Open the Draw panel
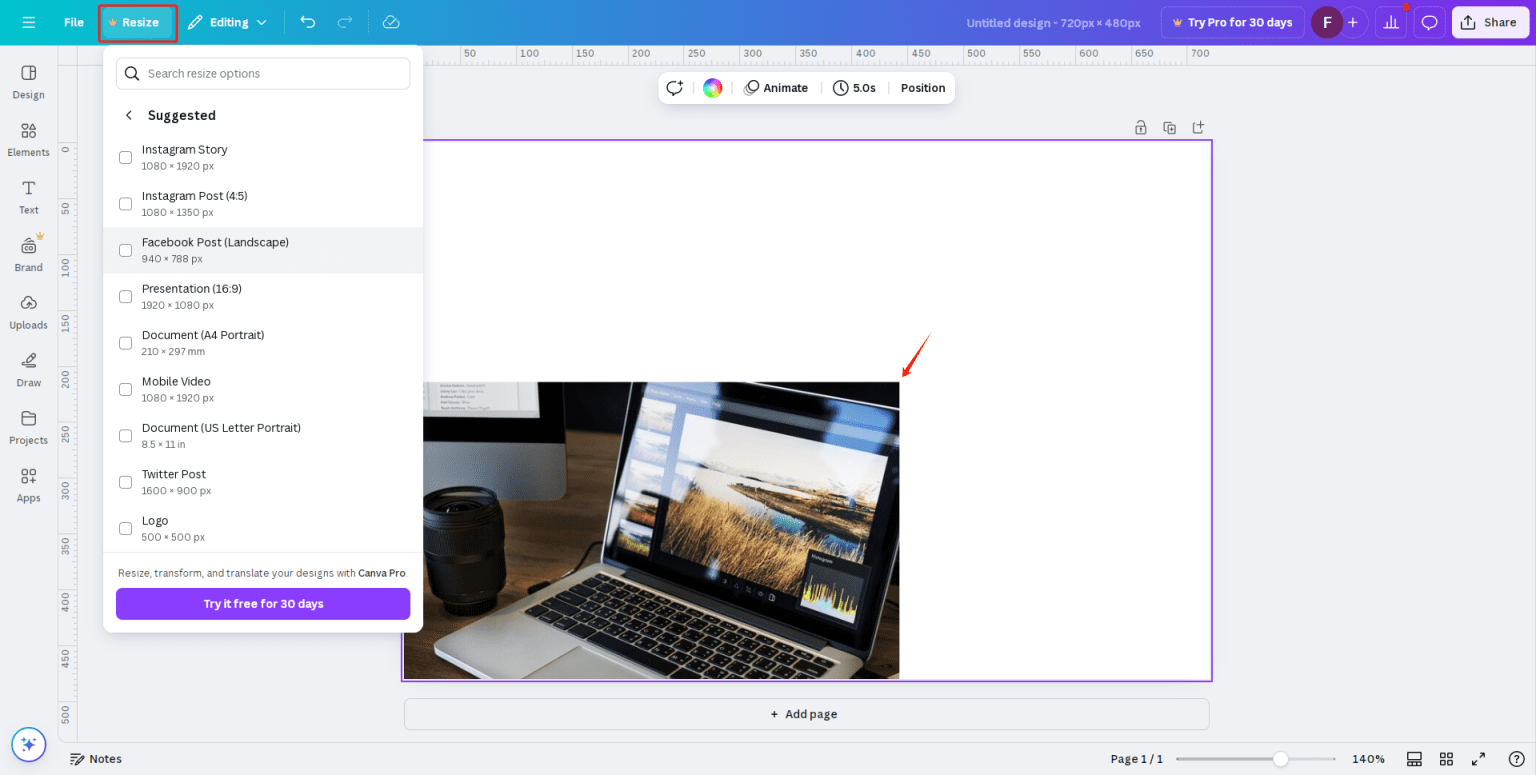The height and width of the screenshot is (775, 1536). 28,368
